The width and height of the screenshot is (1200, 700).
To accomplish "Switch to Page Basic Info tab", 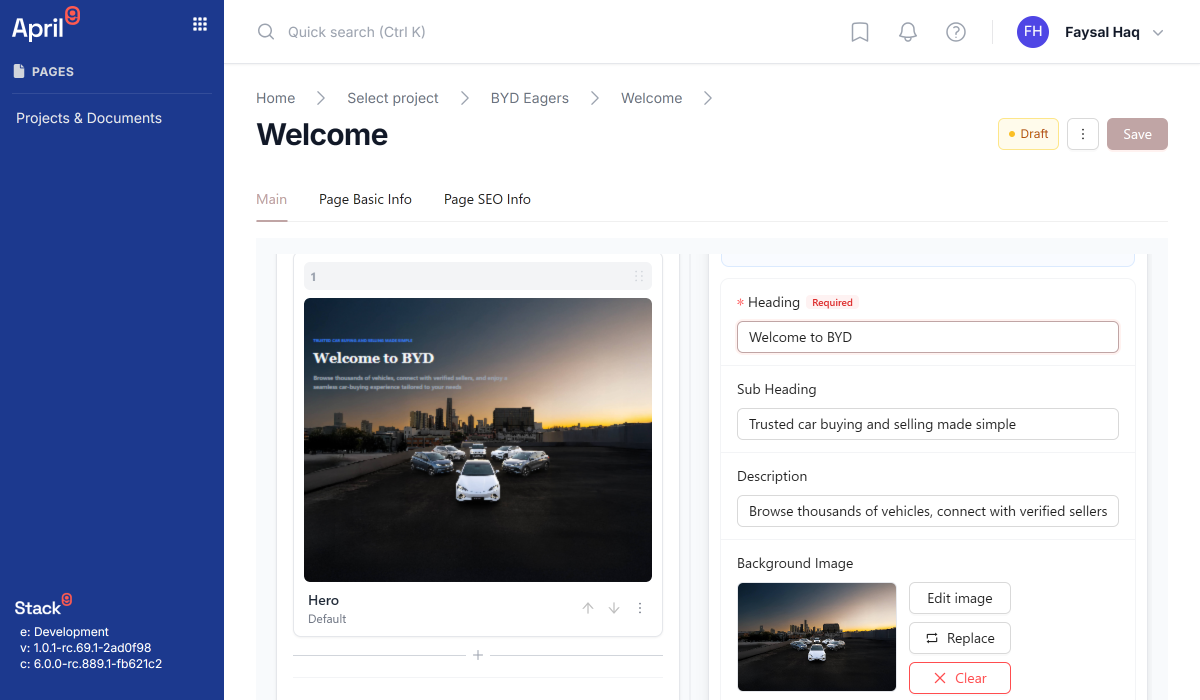I will [x=365, y=199].
